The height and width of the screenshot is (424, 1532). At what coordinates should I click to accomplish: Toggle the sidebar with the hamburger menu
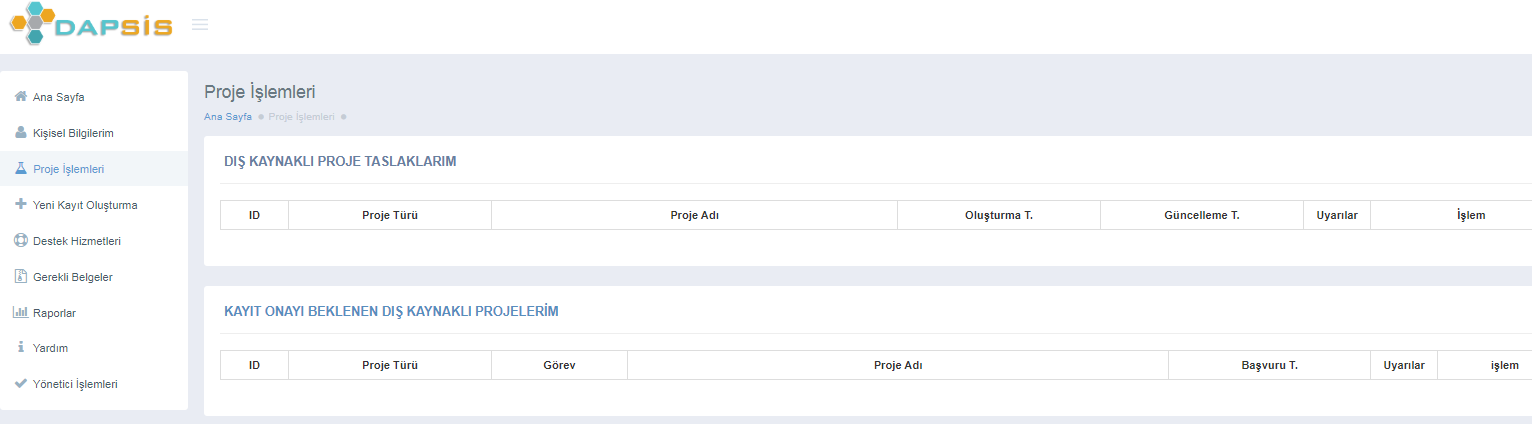tap(200, 25)
